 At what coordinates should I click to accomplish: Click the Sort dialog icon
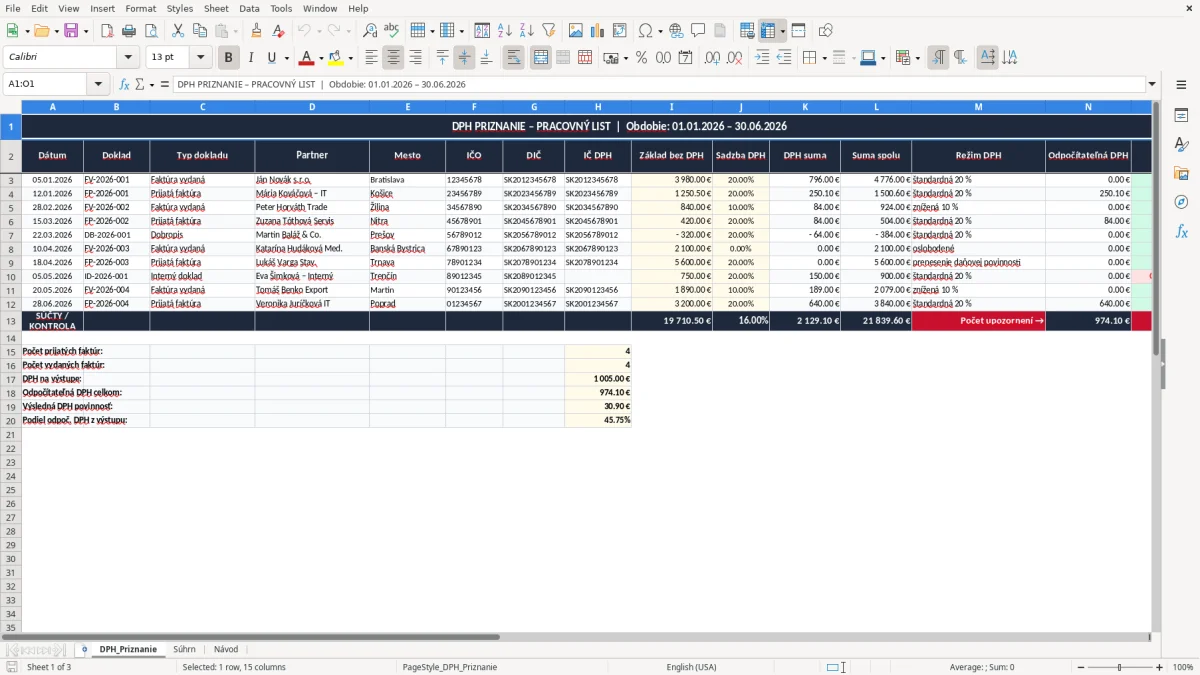click(x=482, y=31)
